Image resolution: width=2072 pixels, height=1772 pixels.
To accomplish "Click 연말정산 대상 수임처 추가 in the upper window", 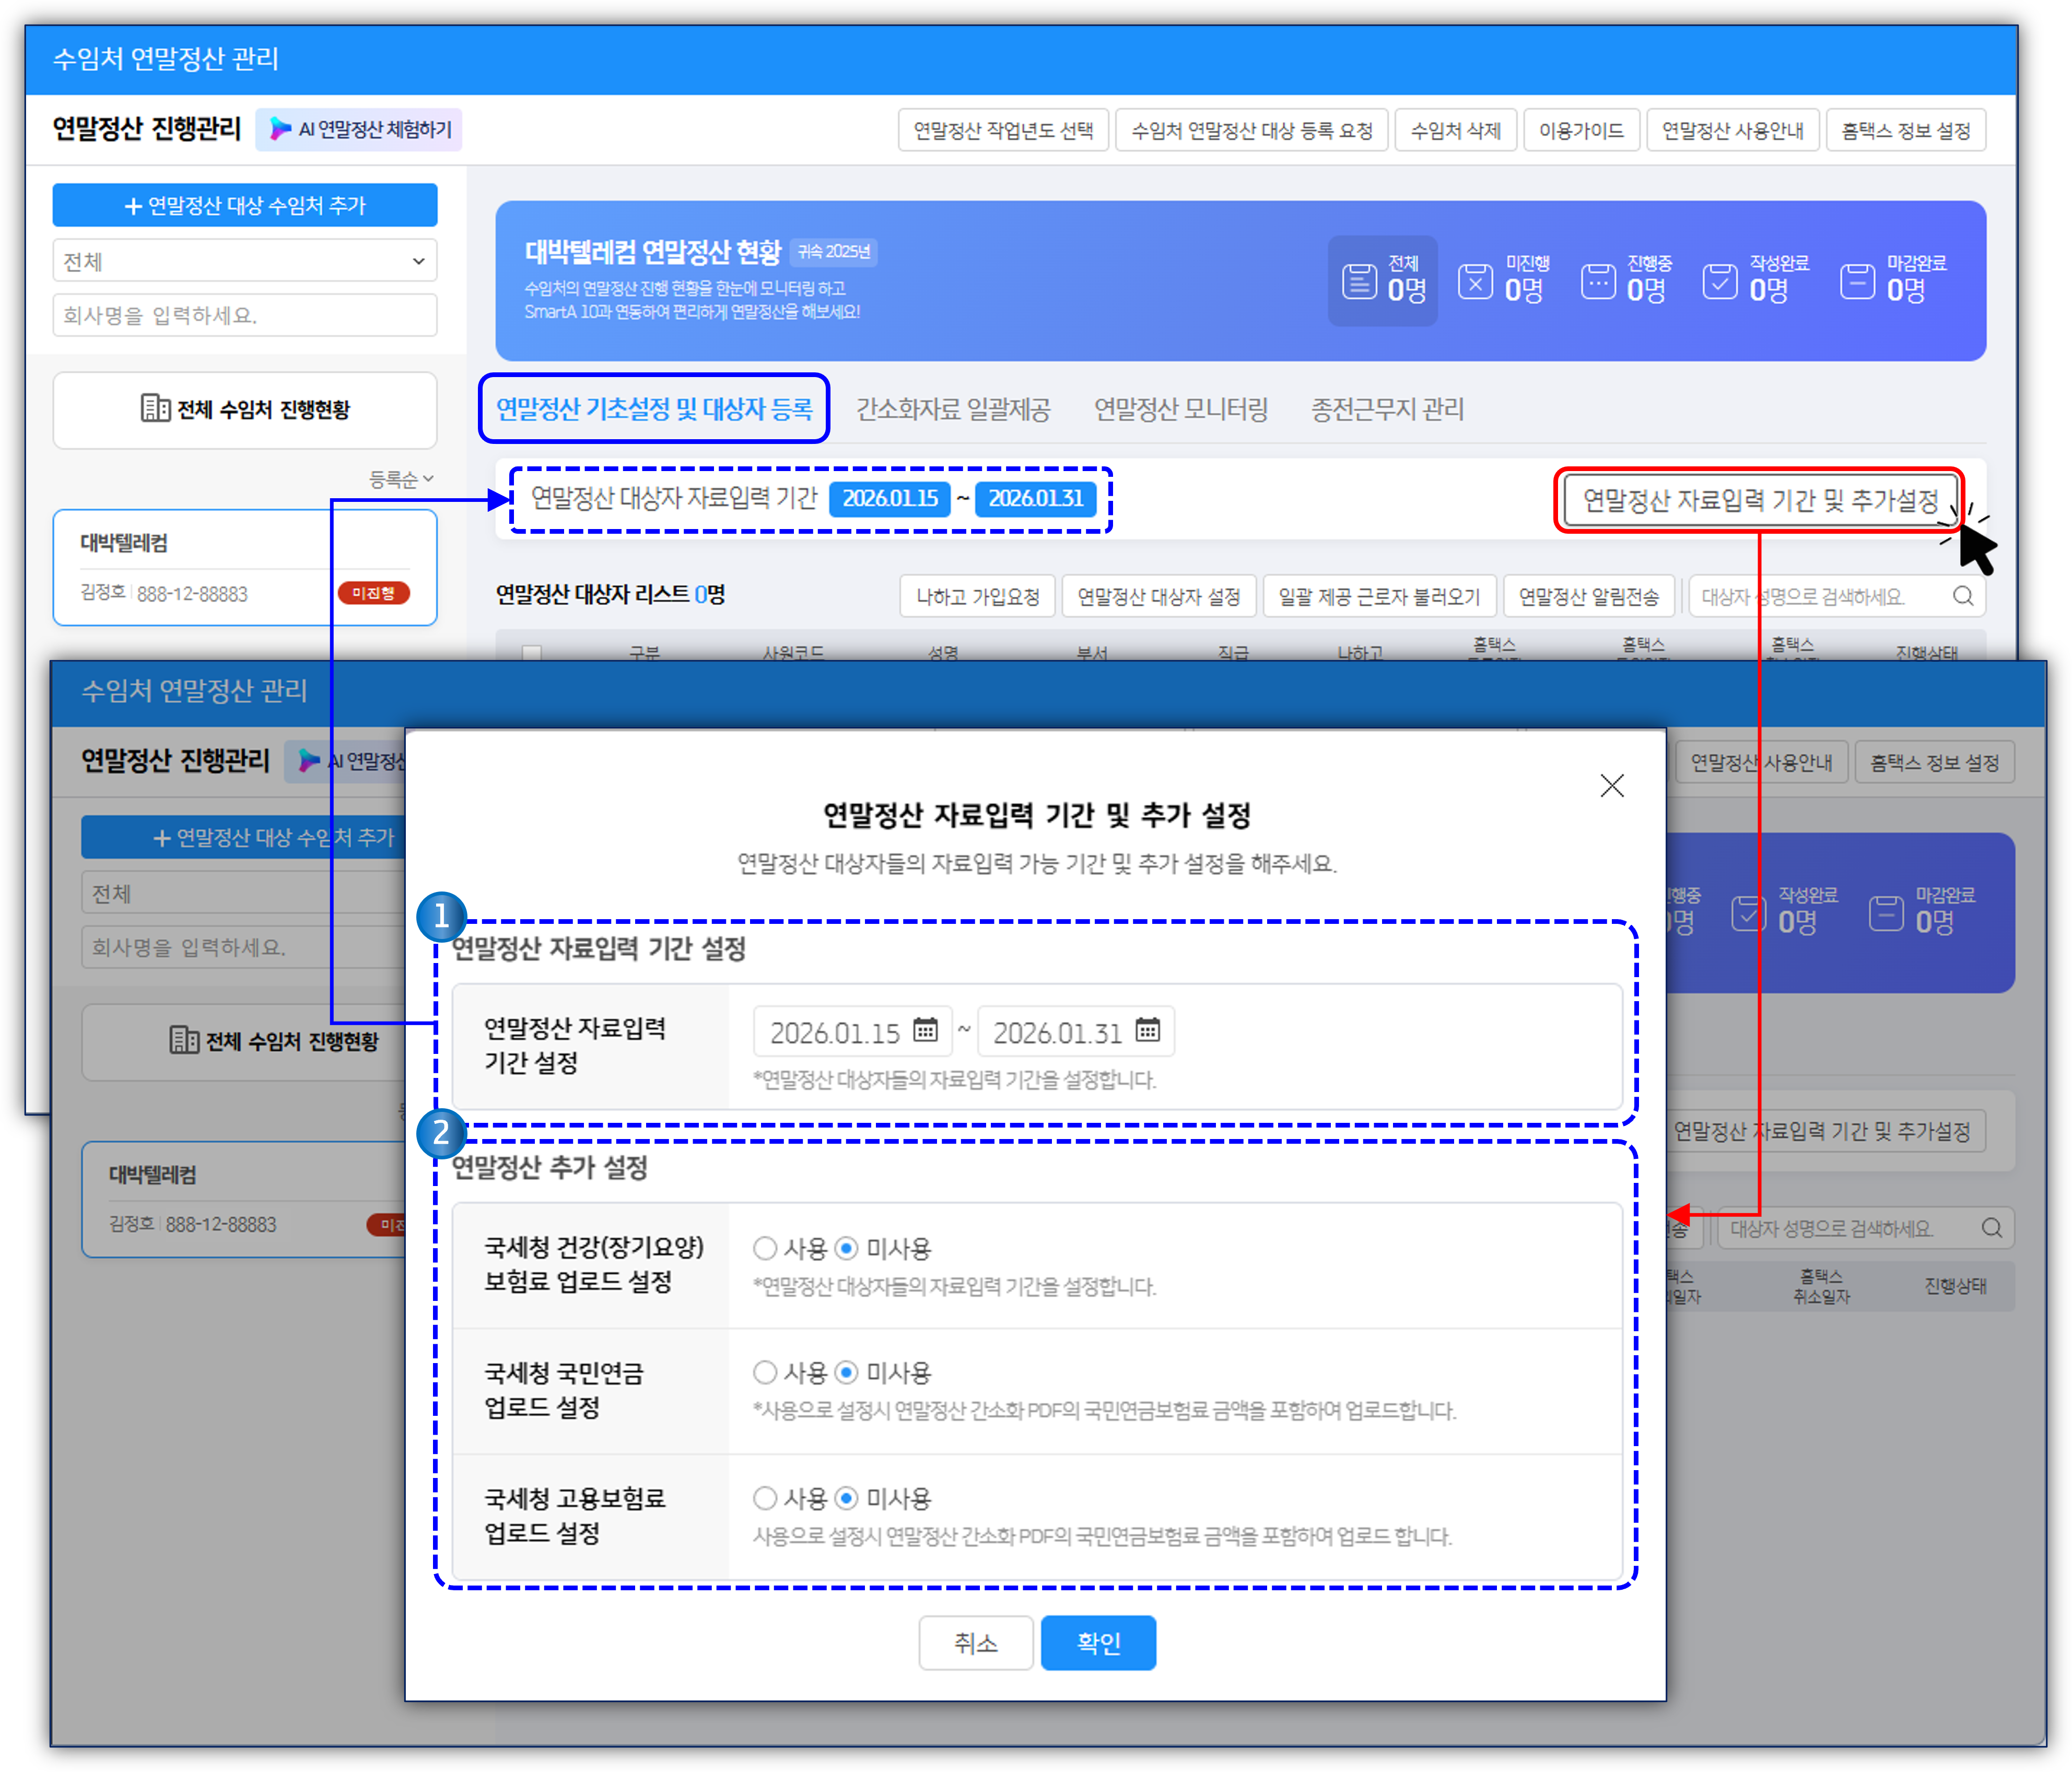I will [245, 205].
